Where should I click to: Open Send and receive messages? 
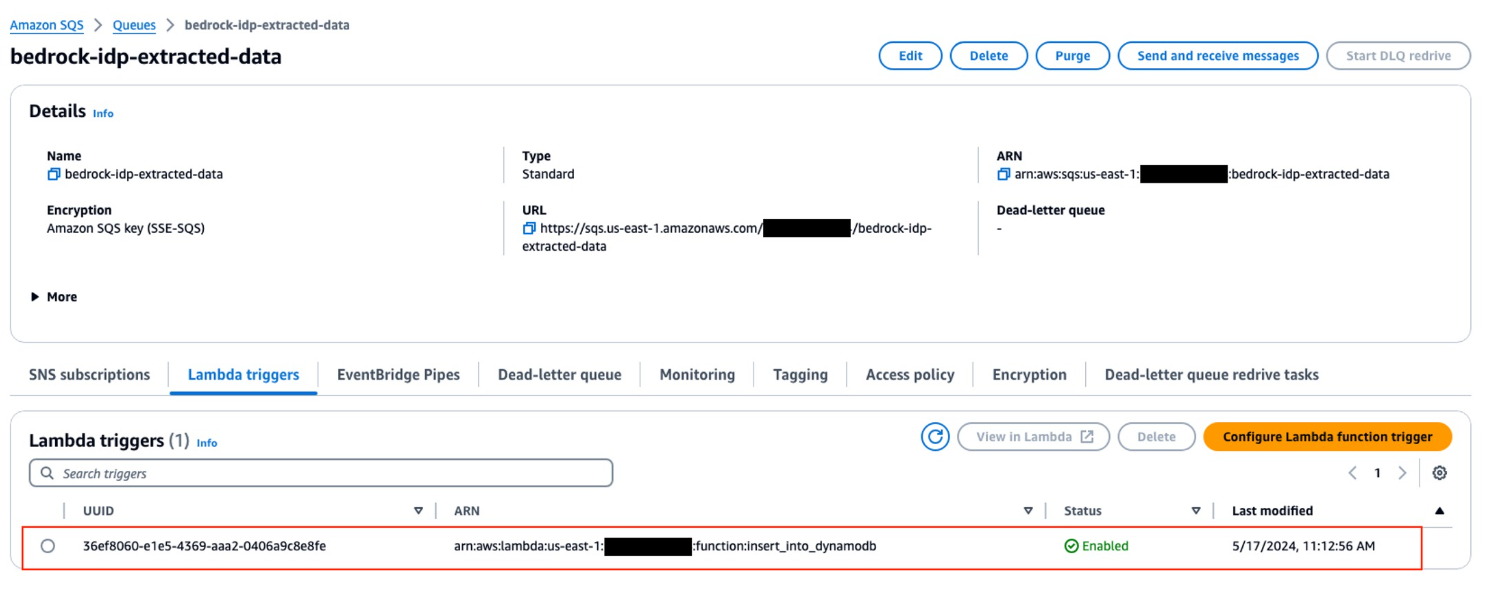tap(1218, 56)
